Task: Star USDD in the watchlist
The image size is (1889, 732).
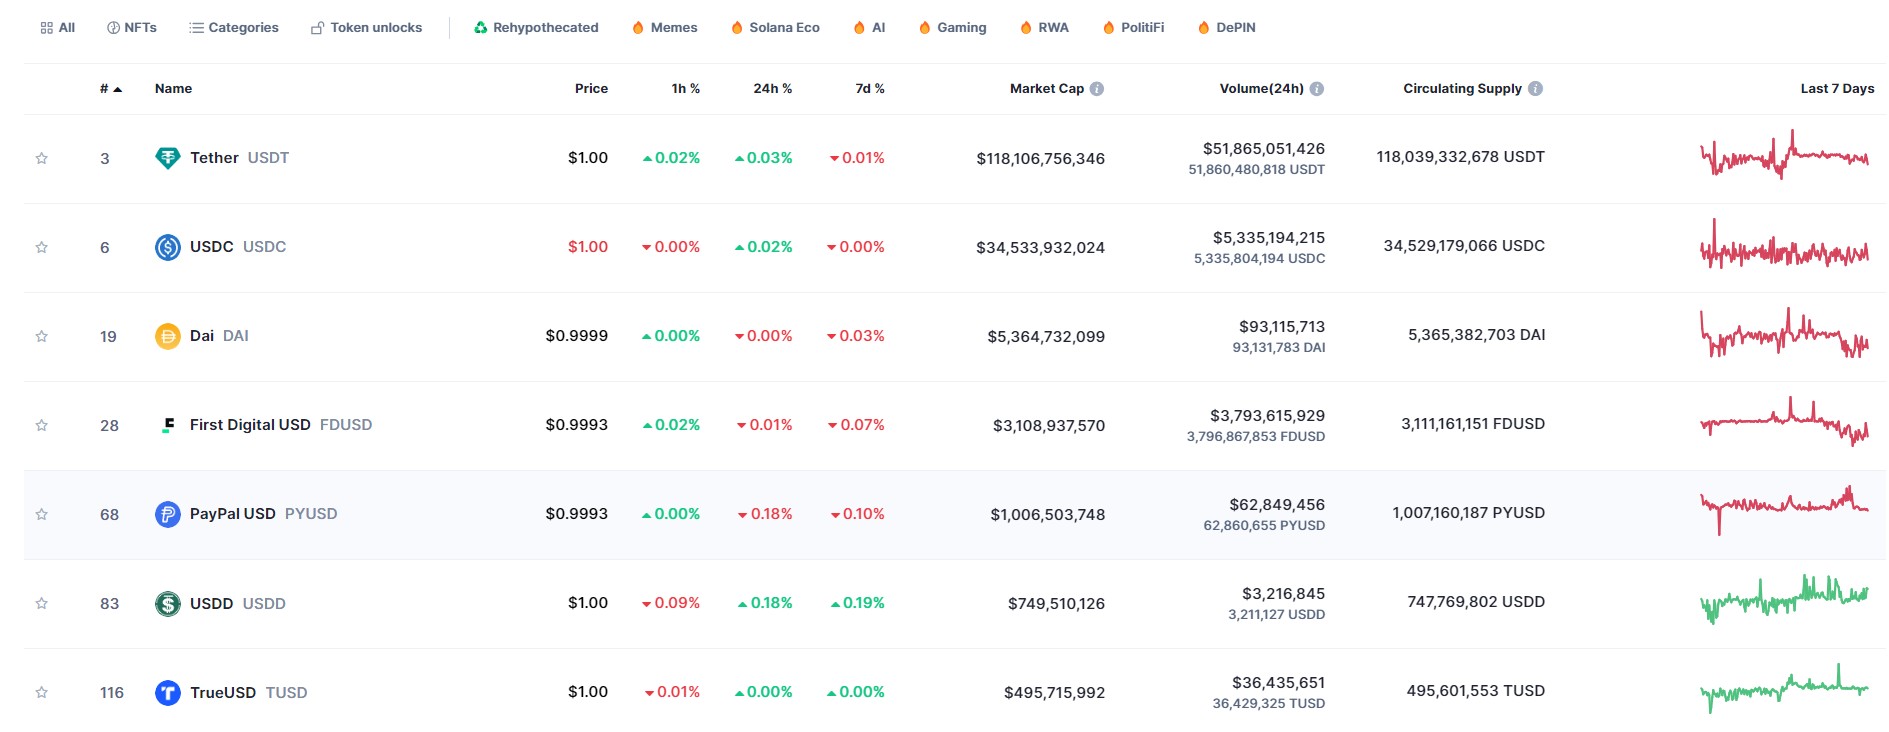Action: [x=42, y=603]
